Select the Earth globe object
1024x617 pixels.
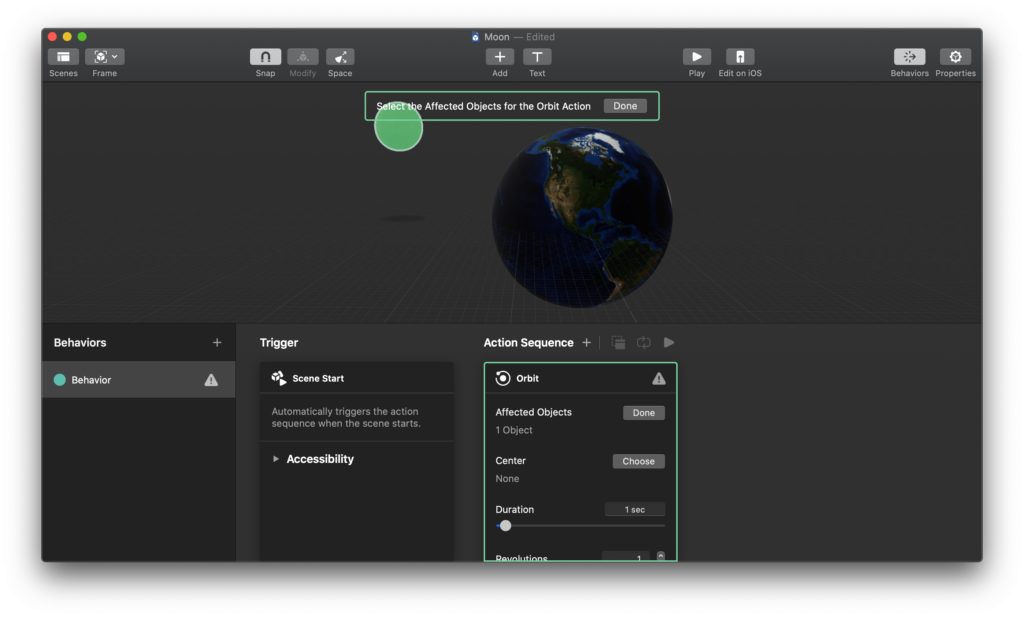pyautogui.click(x=582, y=217)
